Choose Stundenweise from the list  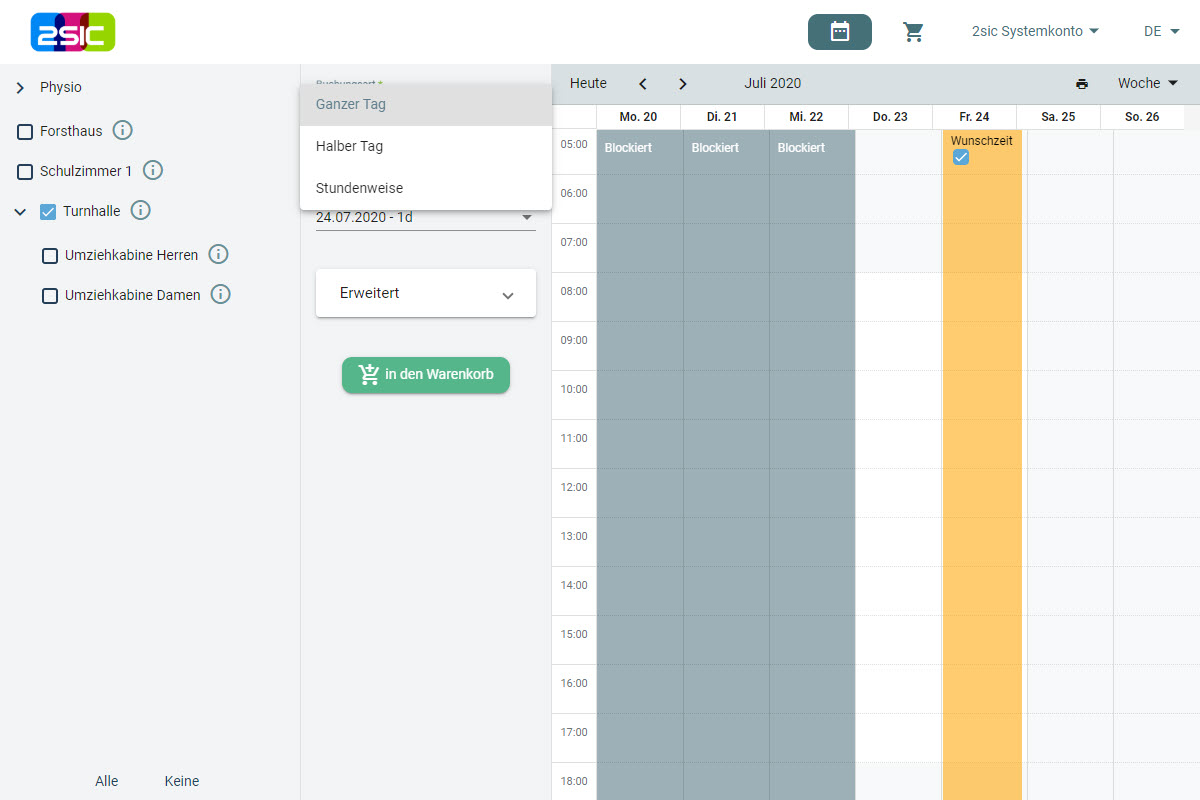click(360, 188)
